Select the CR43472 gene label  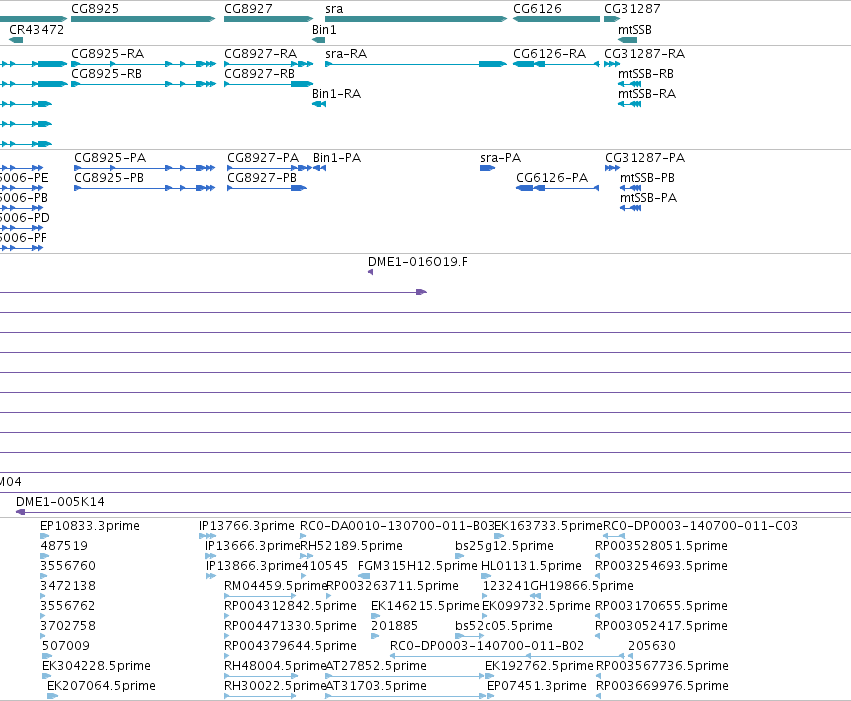pos(36,30)
